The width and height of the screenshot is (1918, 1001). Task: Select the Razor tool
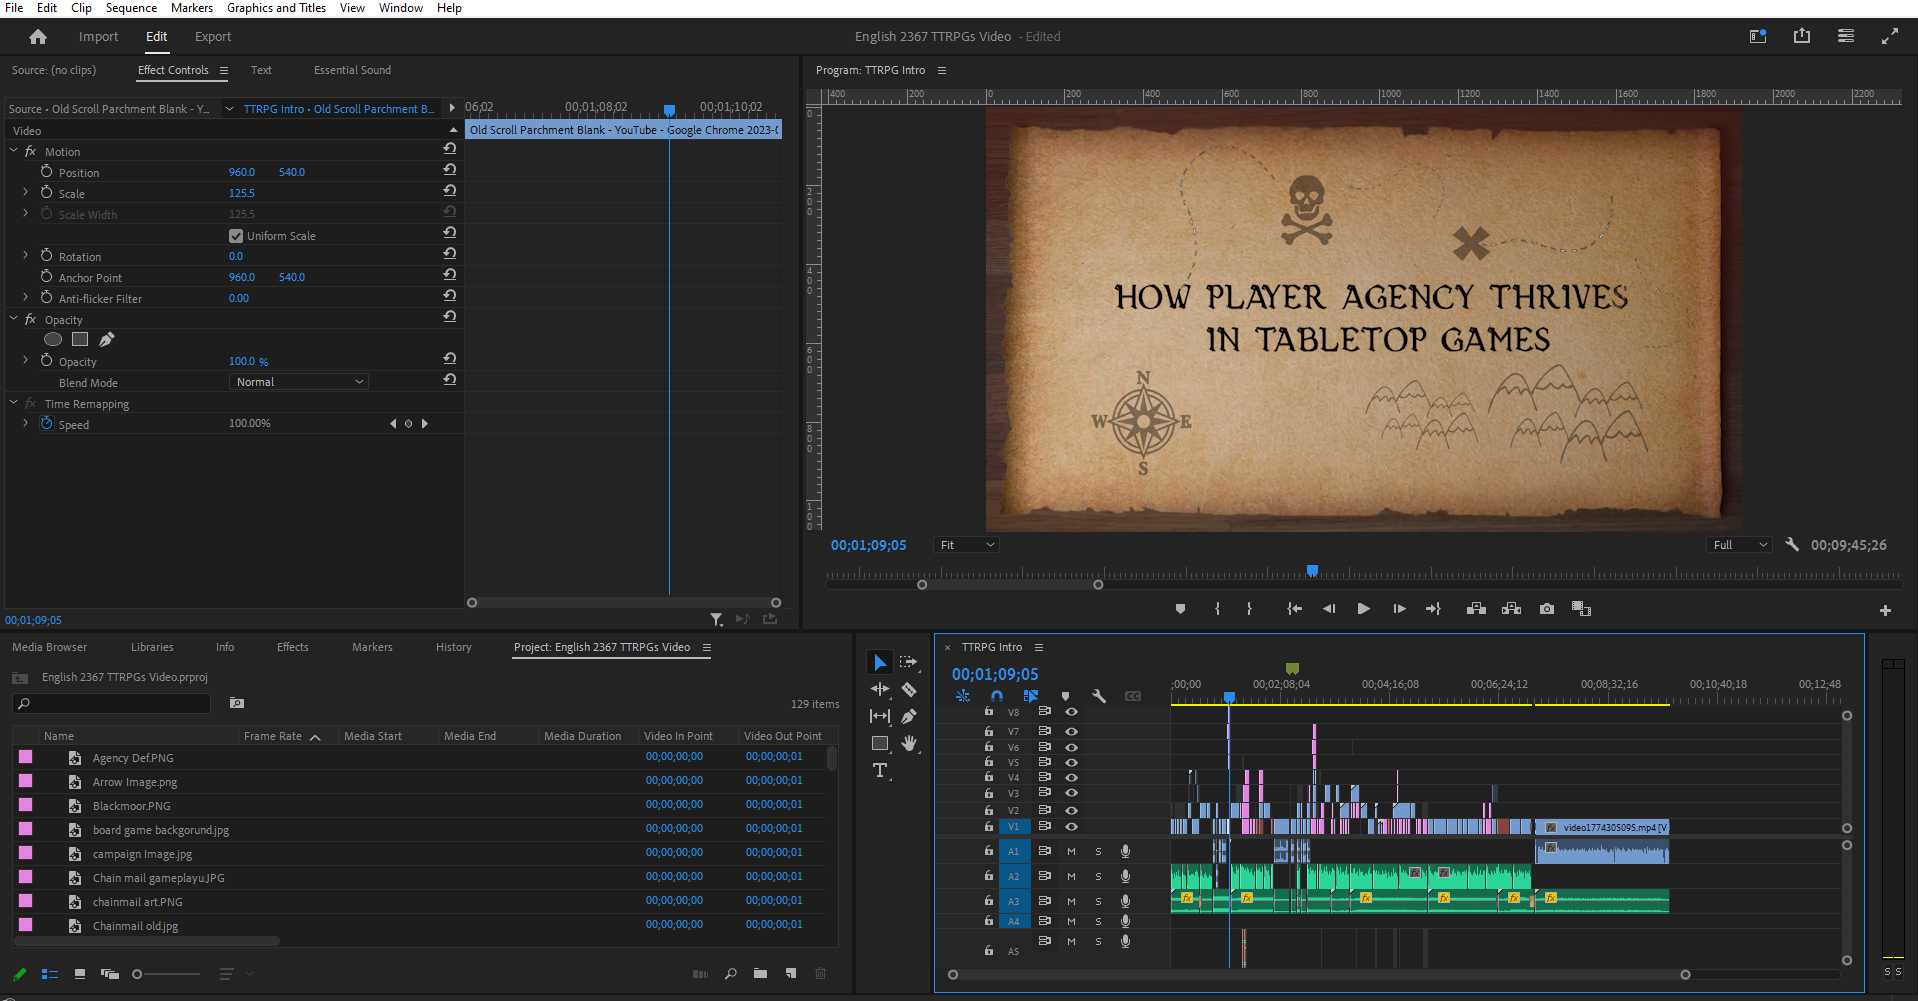pos(908,690)
